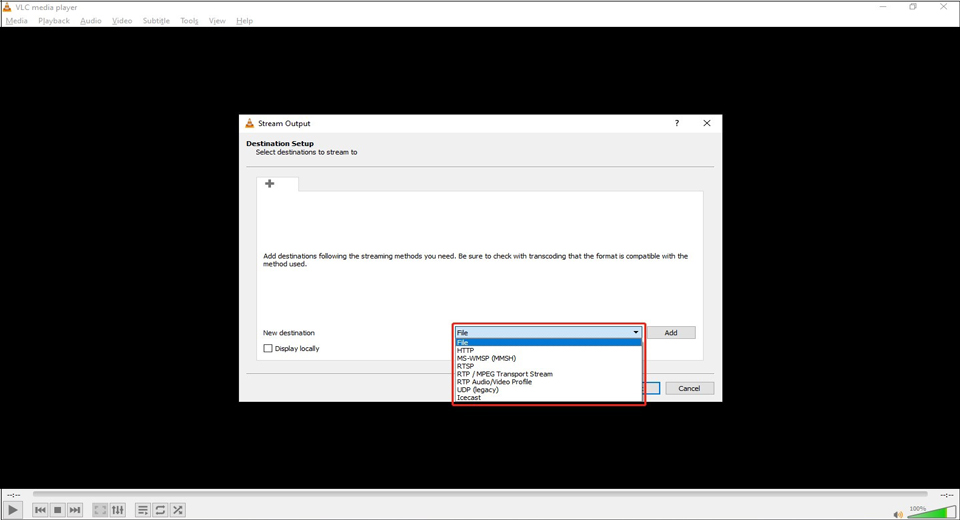This screenshot has width=960, height=520.
Task: Open the Tools menu
Action: coord(189,20)
